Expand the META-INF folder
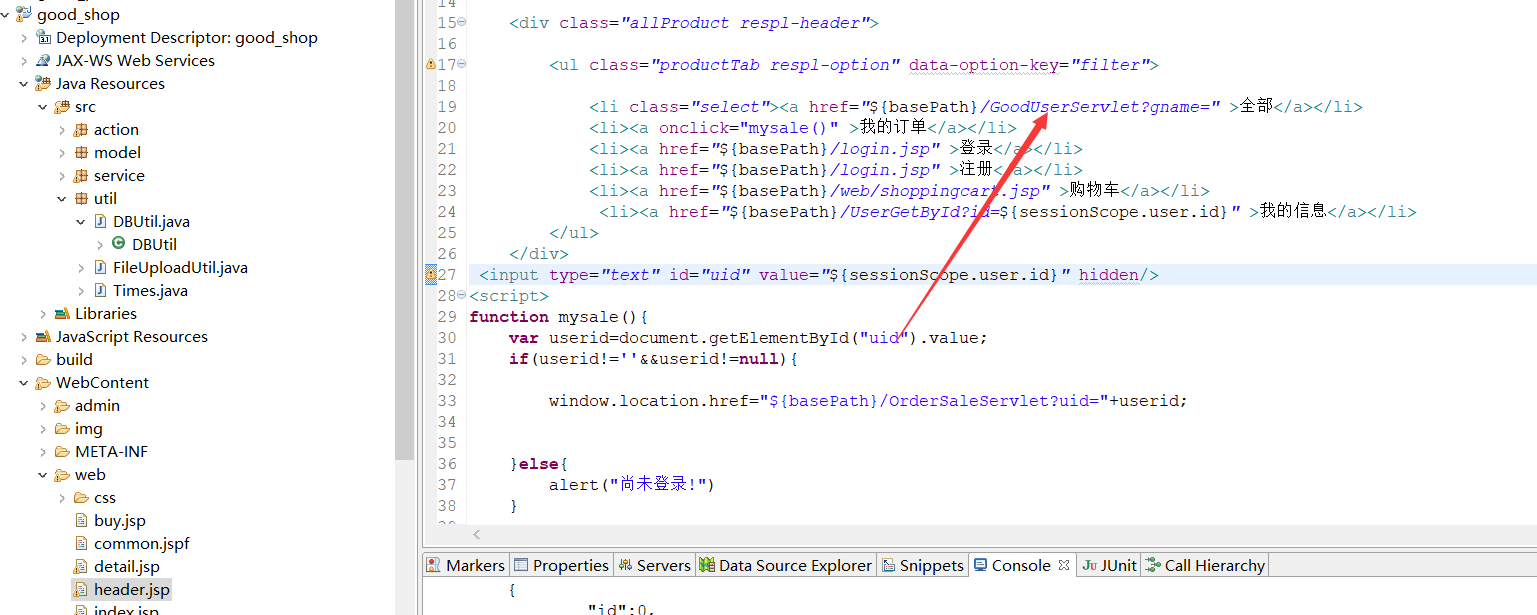1537x615 pixels. (43, 451)
